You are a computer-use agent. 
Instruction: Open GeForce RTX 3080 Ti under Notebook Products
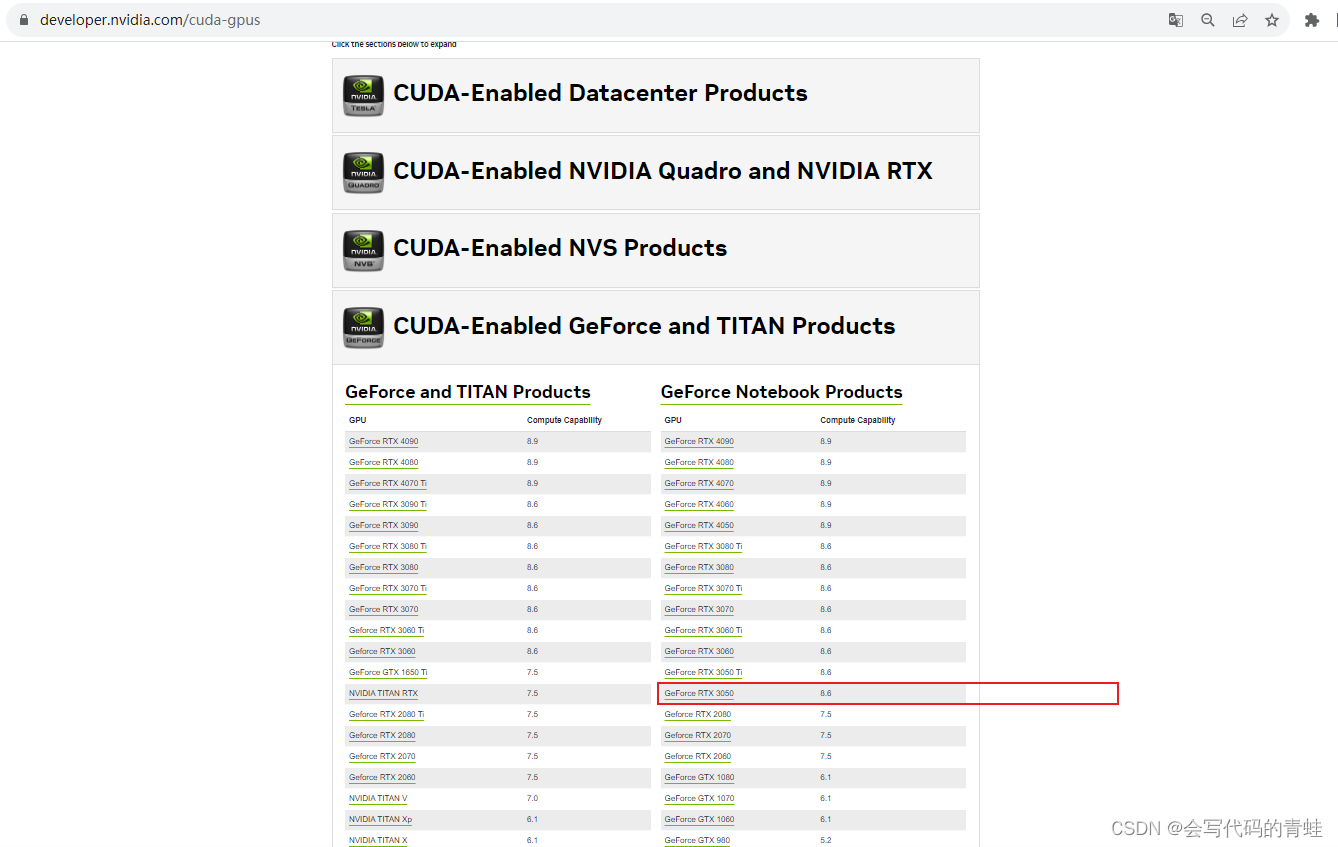[x=703, y=546]
